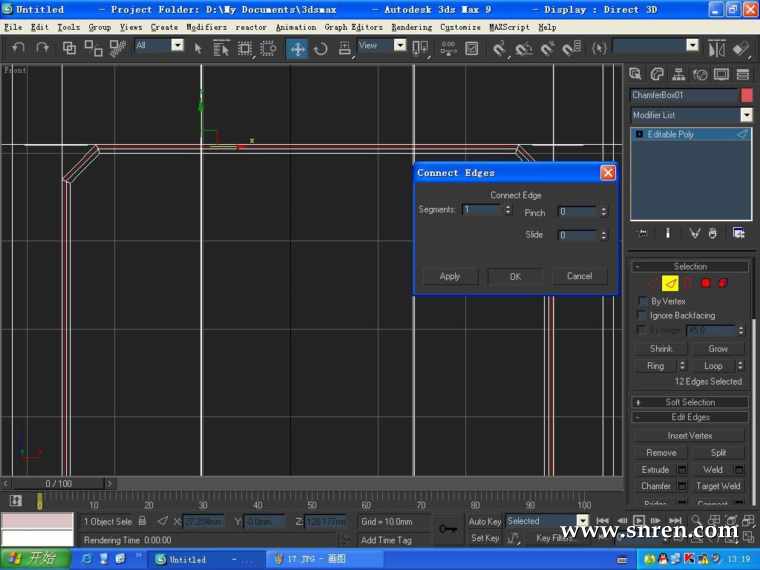
Task: Switch to the Motion panel icon
Action: (x=700, y=74)
